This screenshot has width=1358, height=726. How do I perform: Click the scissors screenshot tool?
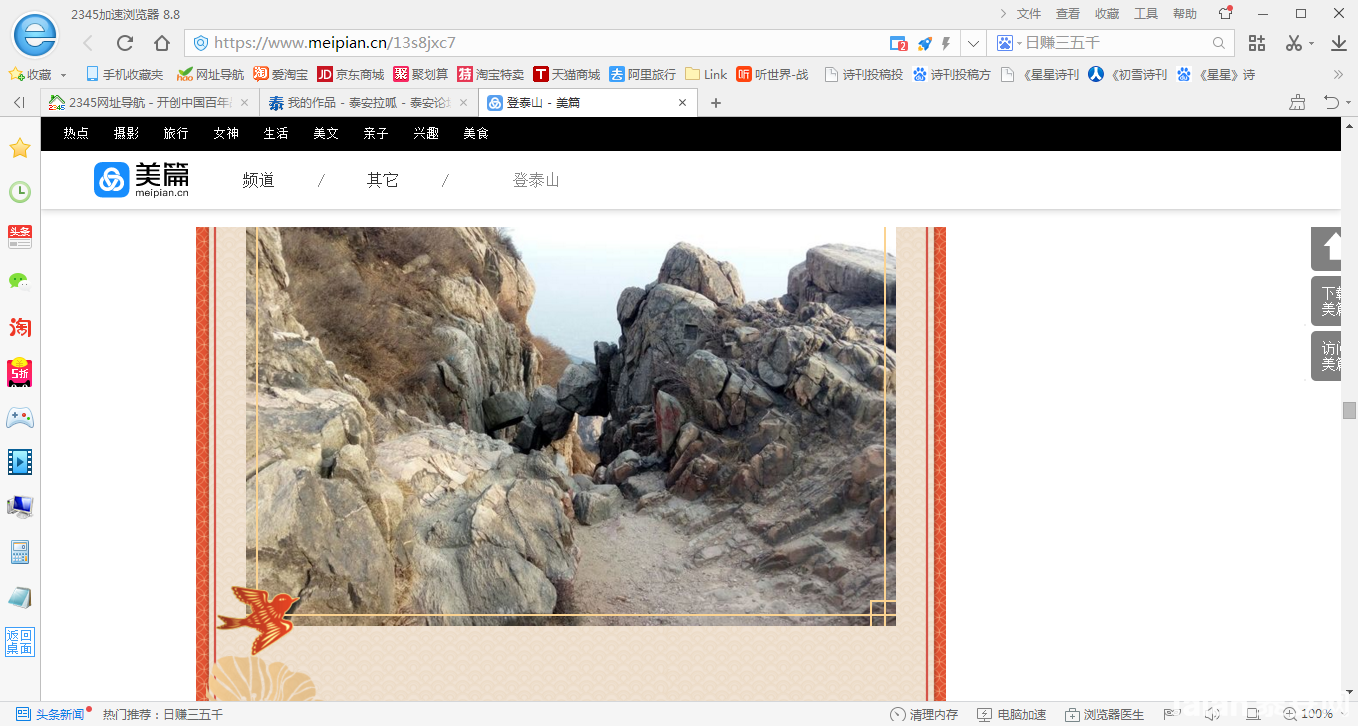(x=1294, y=43)
